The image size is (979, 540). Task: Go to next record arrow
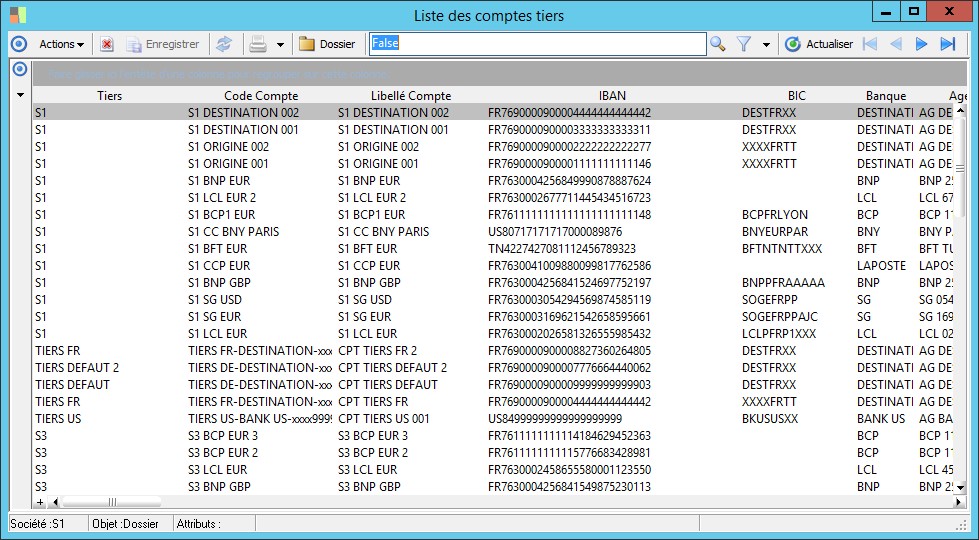pos(922,44)
